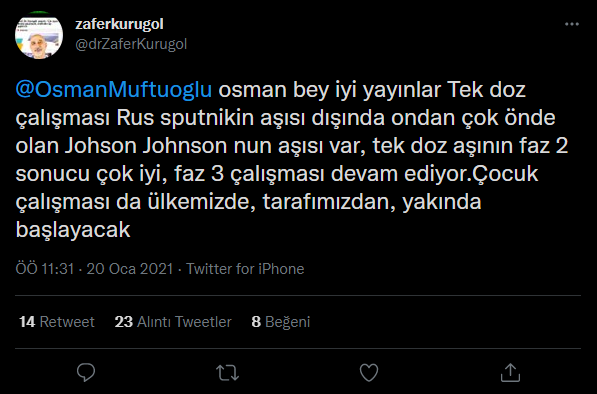
Task: Click the reply speech bubble icon
Action: click(x=86, y=372)
